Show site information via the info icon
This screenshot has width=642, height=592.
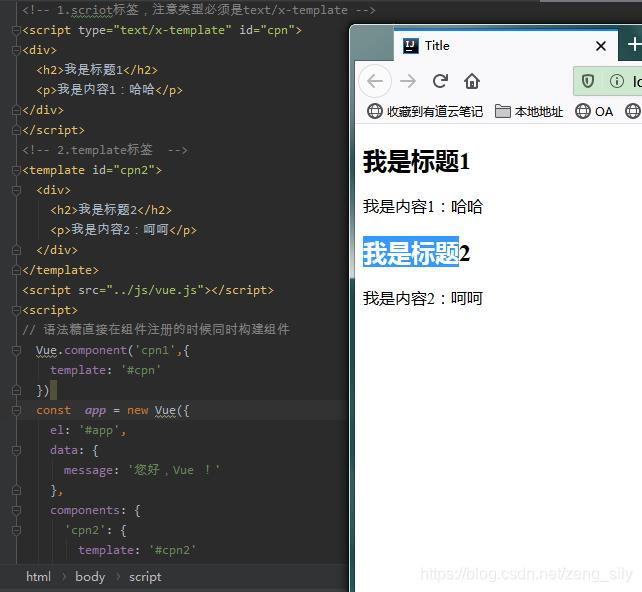(x=617, y=81)
